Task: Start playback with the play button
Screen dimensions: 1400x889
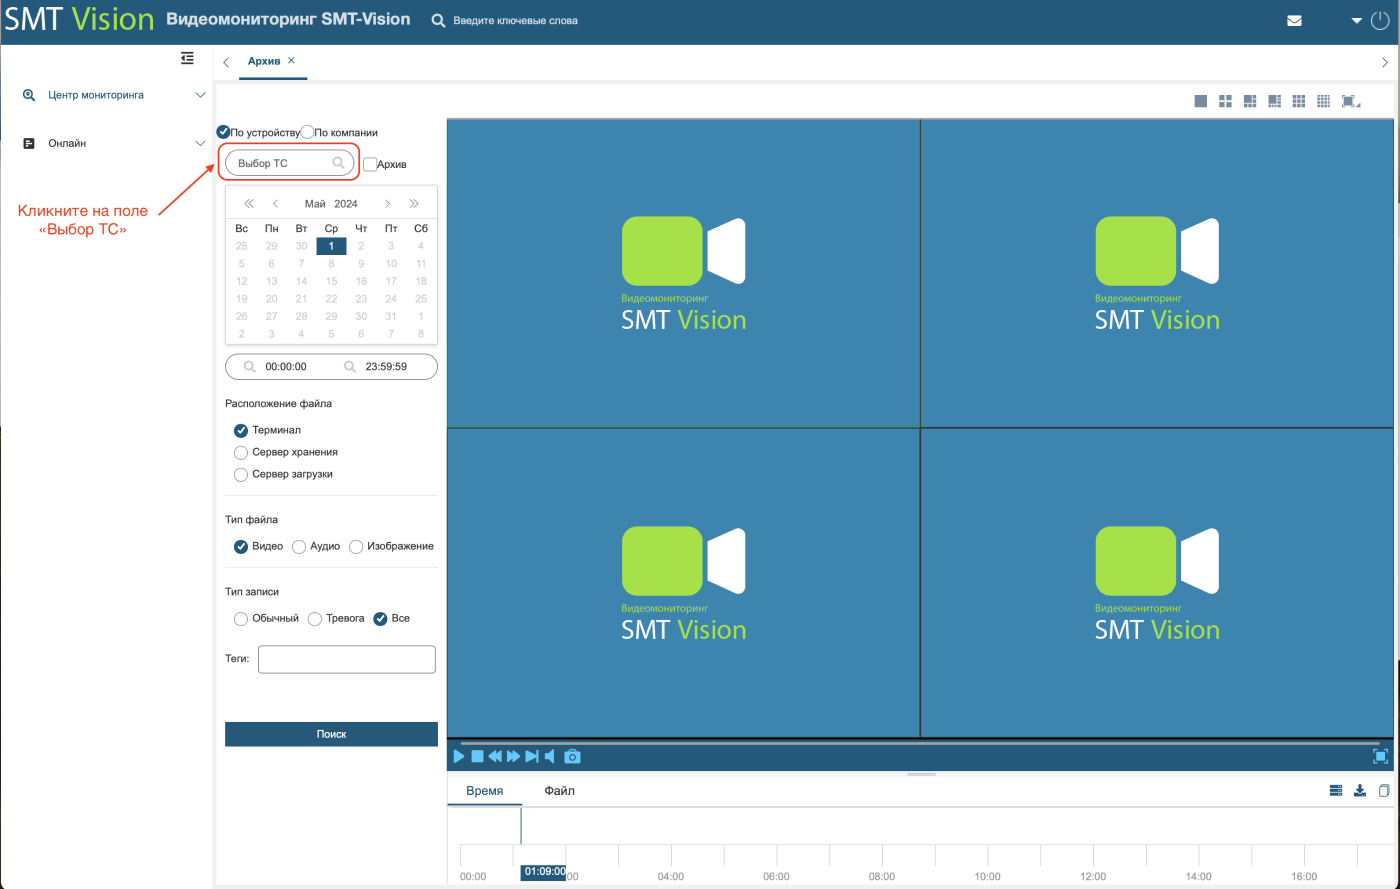Action: [x=459, y=756]
